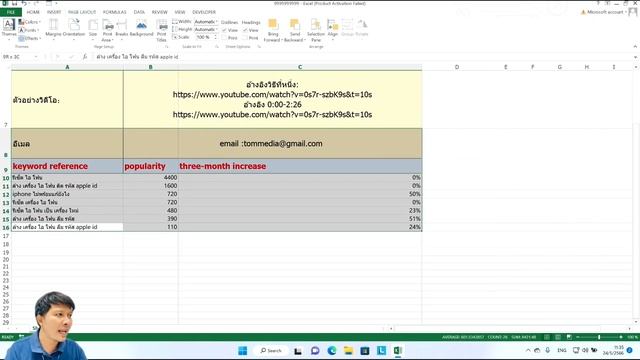Image resolution: width=640 pixels, height=360 pixels.
Task: Expand the Name Box dropdown arrow
Action: (x=36, y=57)
